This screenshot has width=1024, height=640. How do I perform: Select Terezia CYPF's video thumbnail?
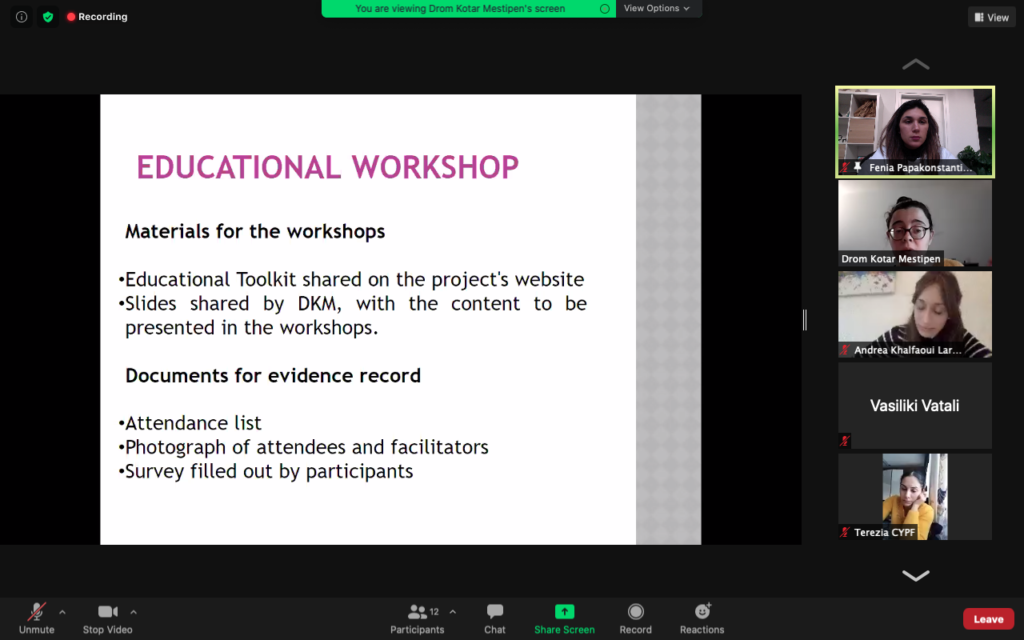click(x=915, y=496)
